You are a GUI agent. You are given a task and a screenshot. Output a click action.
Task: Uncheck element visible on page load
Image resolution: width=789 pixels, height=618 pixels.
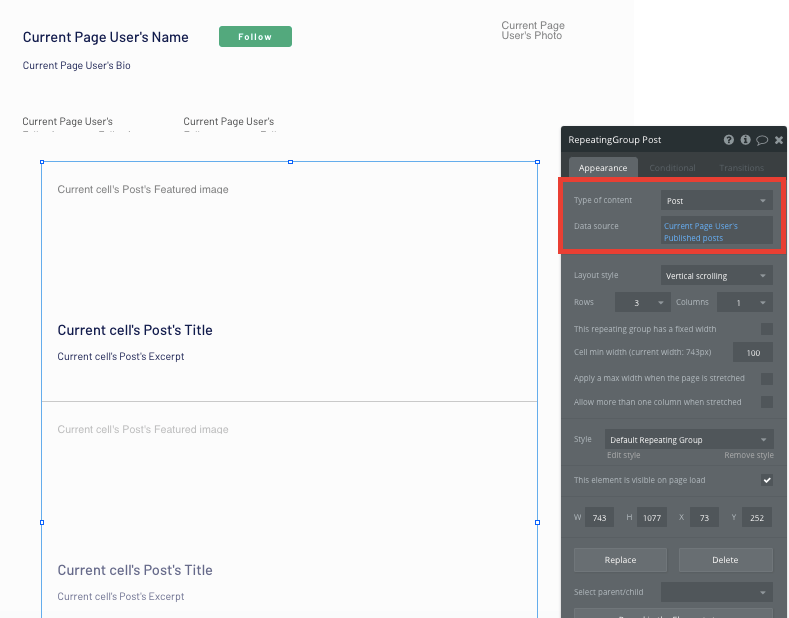[767, 480]
